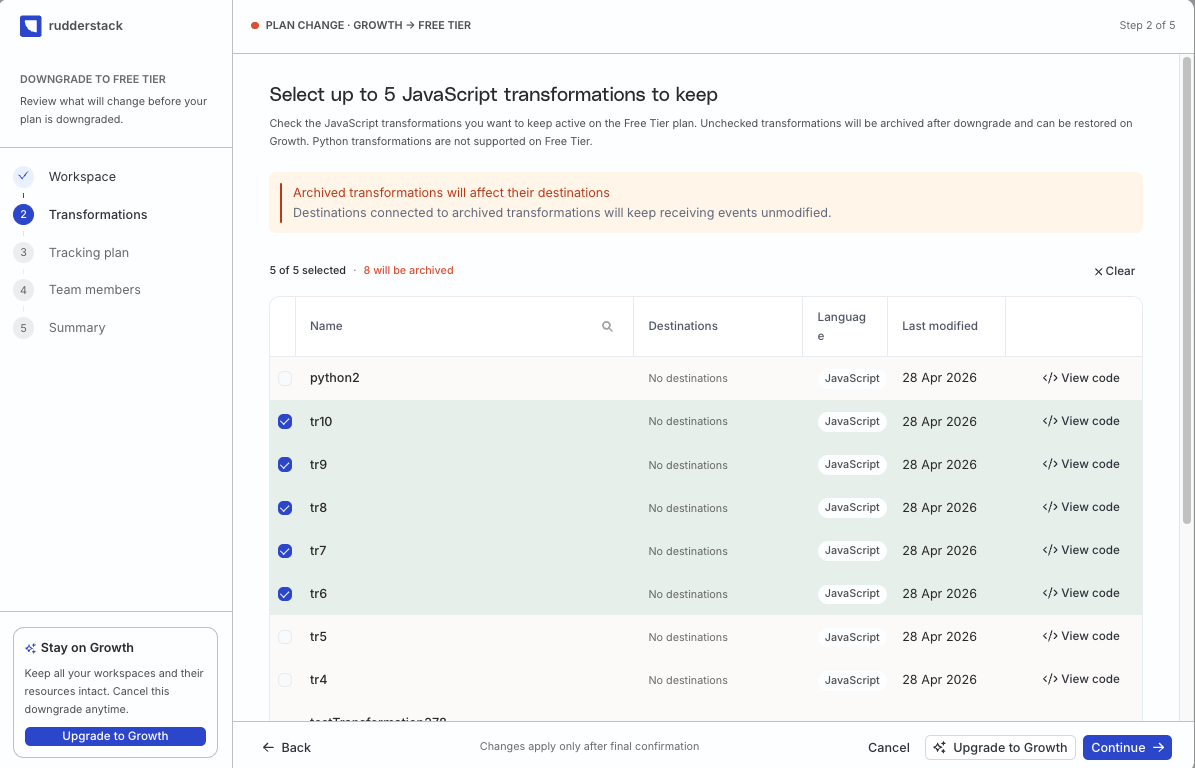This screenshot has width=1195, height=768.
Task: Clear all selected transformations
Action: 1114,271
